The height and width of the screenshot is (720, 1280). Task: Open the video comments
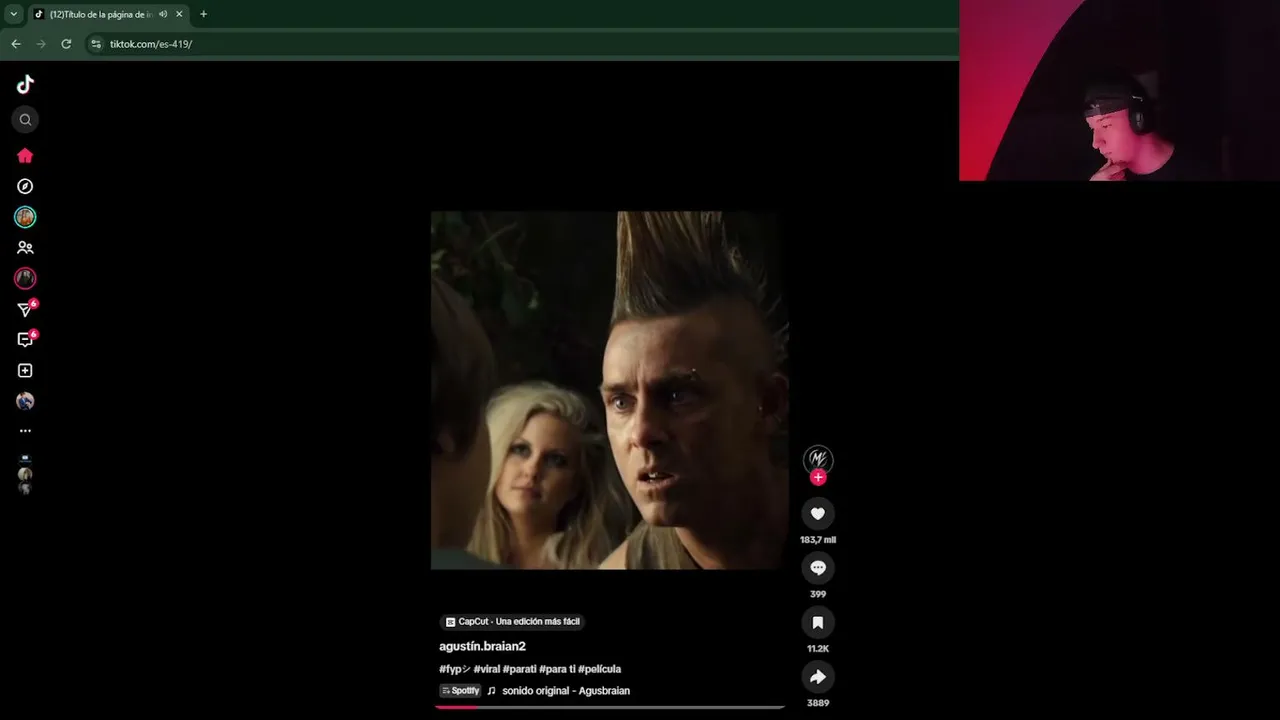pos(817,568)
